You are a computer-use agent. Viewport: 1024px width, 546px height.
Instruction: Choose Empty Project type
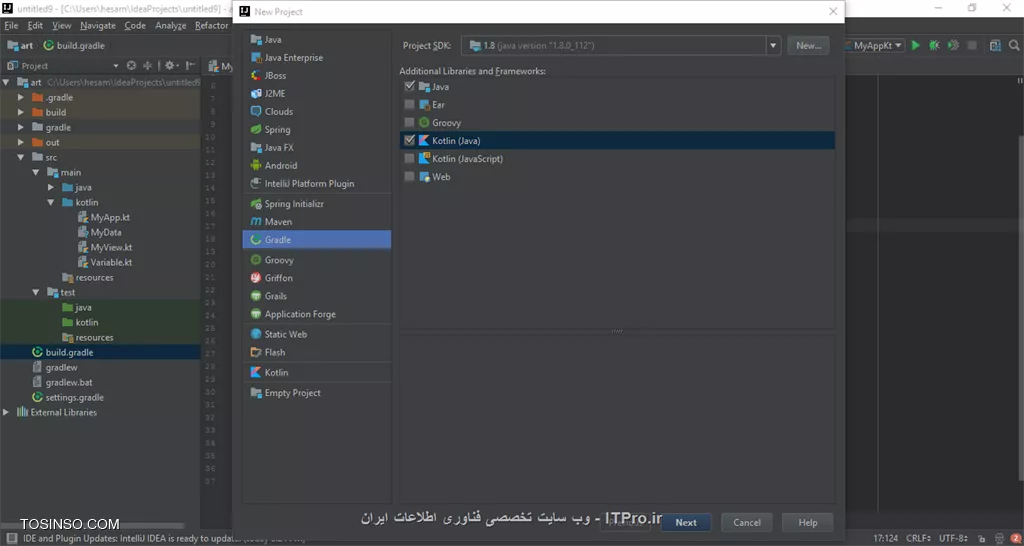point(317,393)
